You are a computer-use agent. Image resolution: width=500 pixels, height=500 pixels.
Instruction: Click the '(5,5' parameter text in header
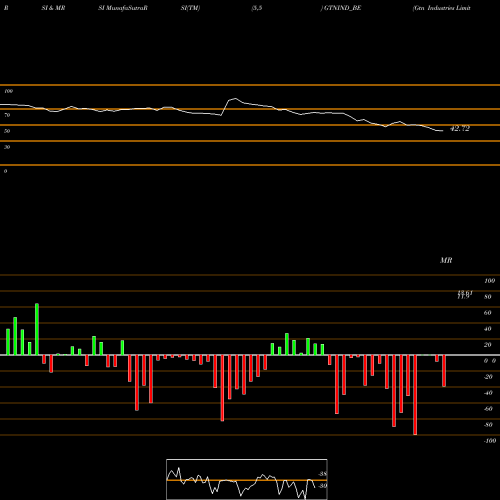coord(257,8)
